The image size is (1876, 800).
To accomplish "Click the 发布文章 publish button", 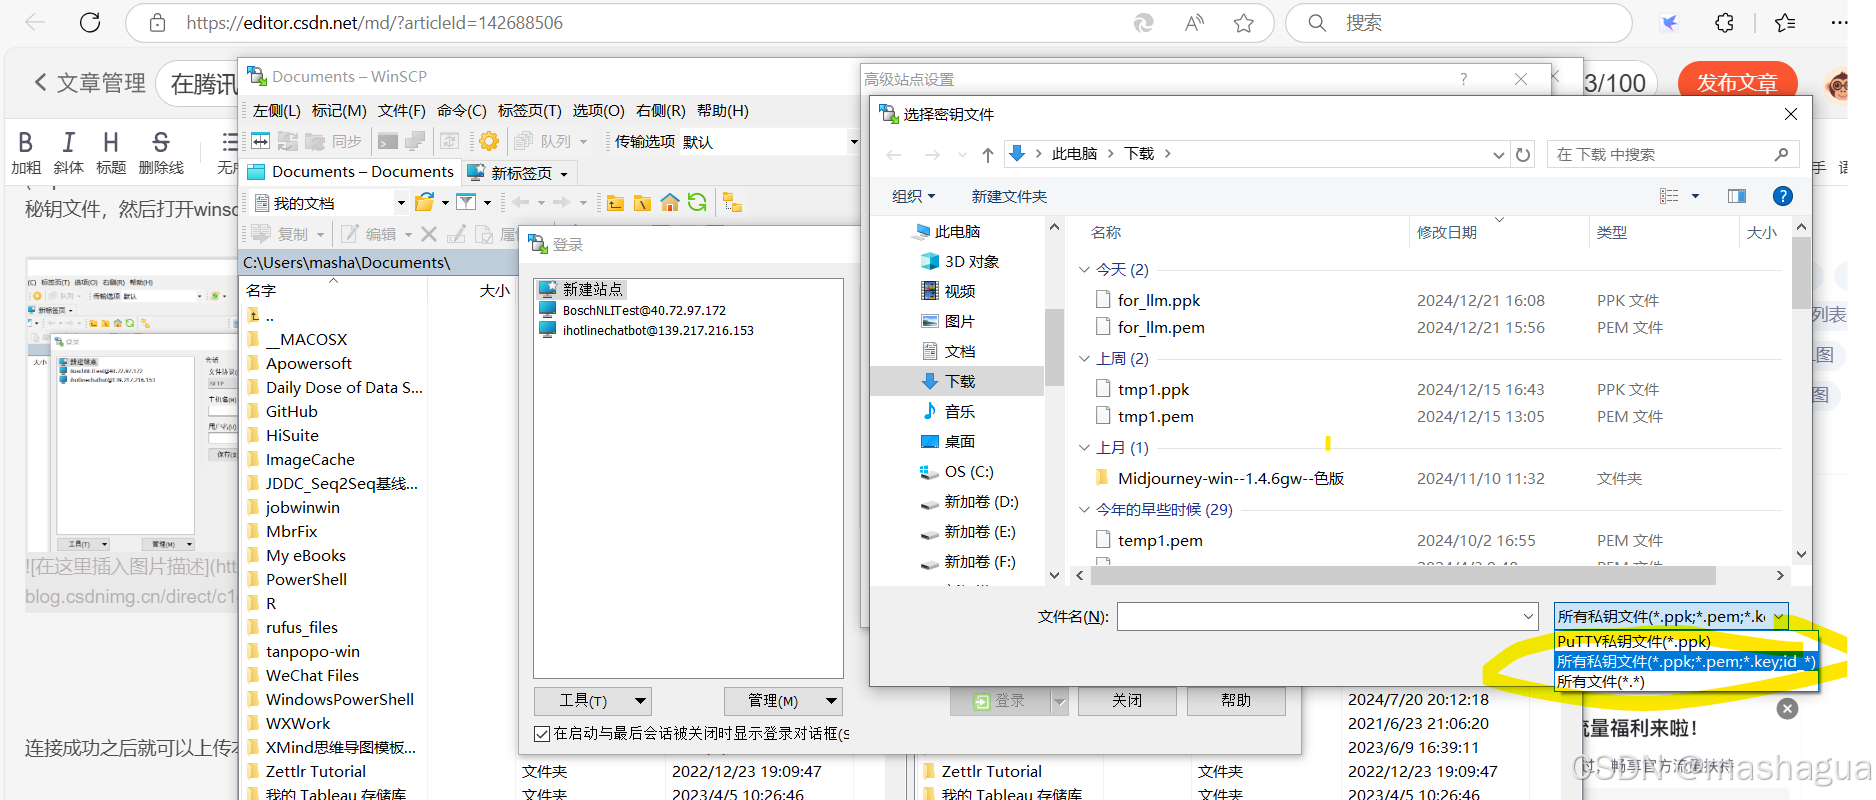I will coord(1737,83).
